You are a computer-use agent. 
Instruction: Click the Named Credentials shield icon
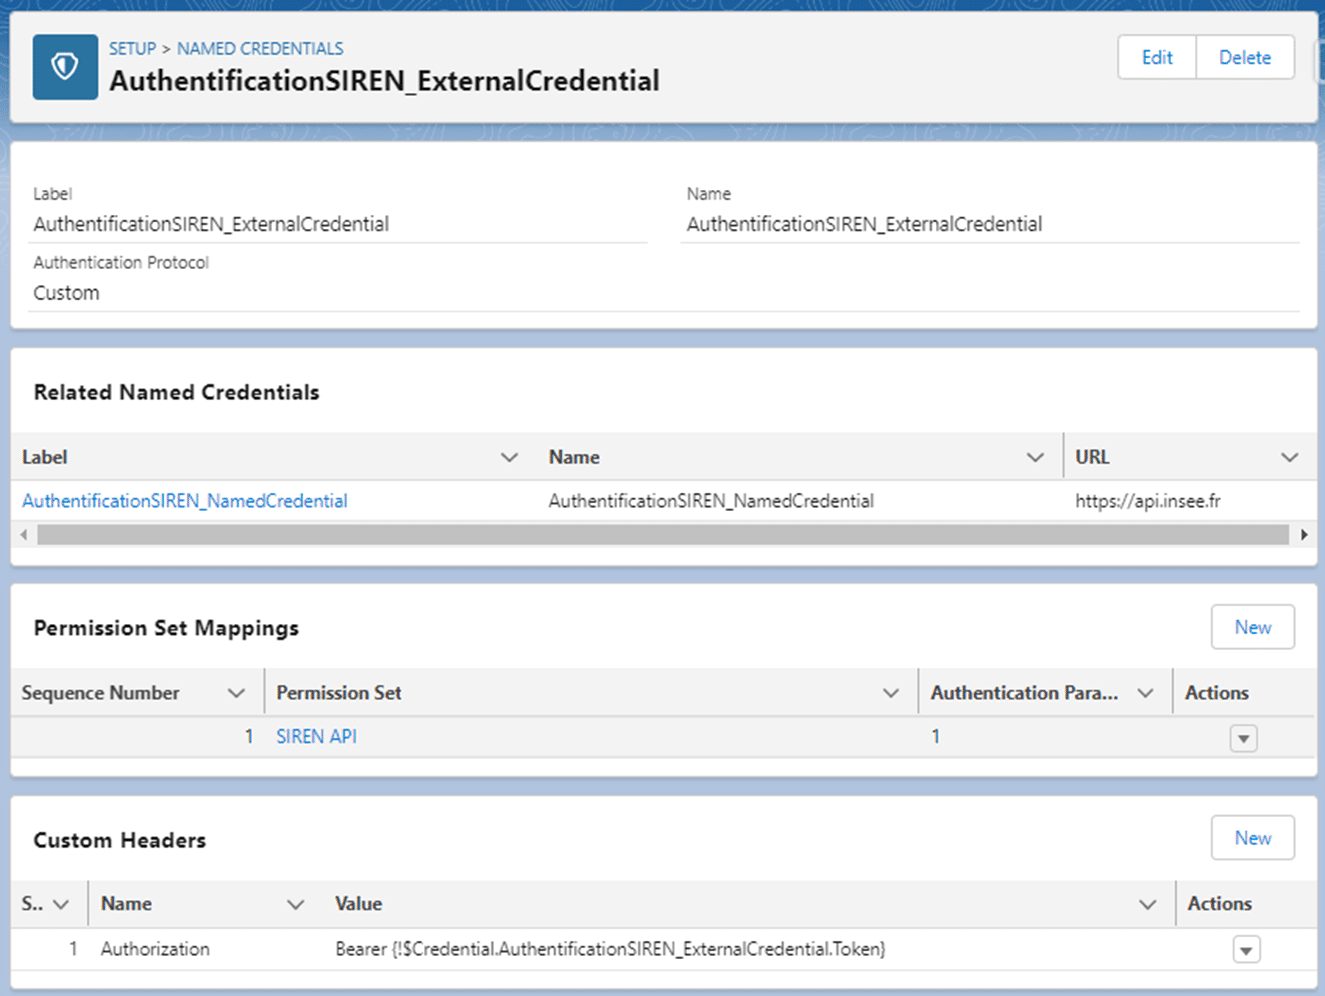pos(65,67)
